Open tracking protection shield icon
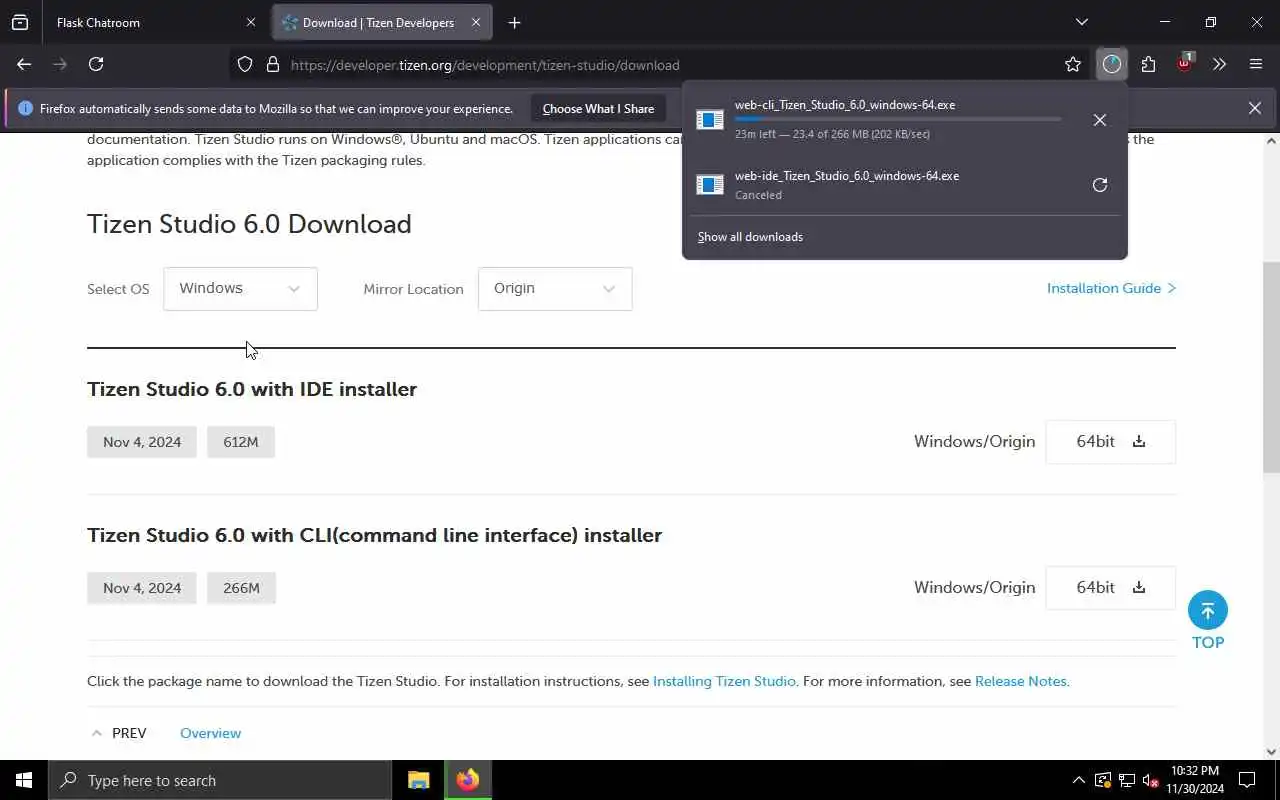The image size is (1280, 800). [245, 65]
